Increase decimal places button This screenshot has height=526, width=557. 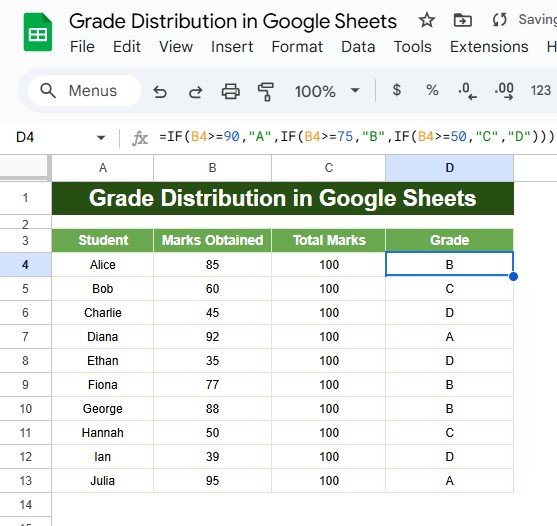click(x=504, y=91)
